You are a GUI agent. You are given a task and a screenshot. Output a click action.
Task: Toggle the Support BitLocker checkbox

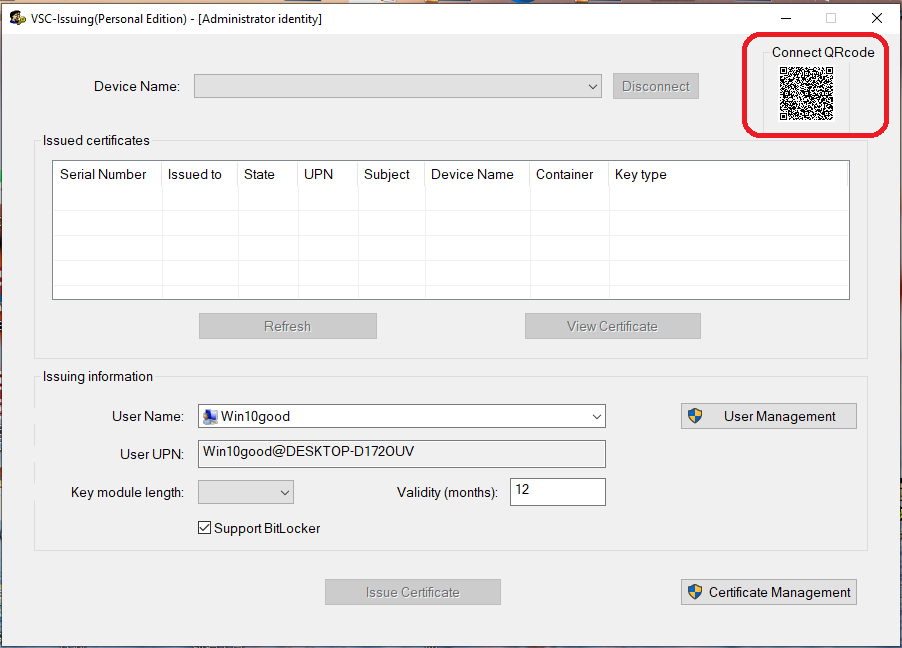(x=205, y=528)
